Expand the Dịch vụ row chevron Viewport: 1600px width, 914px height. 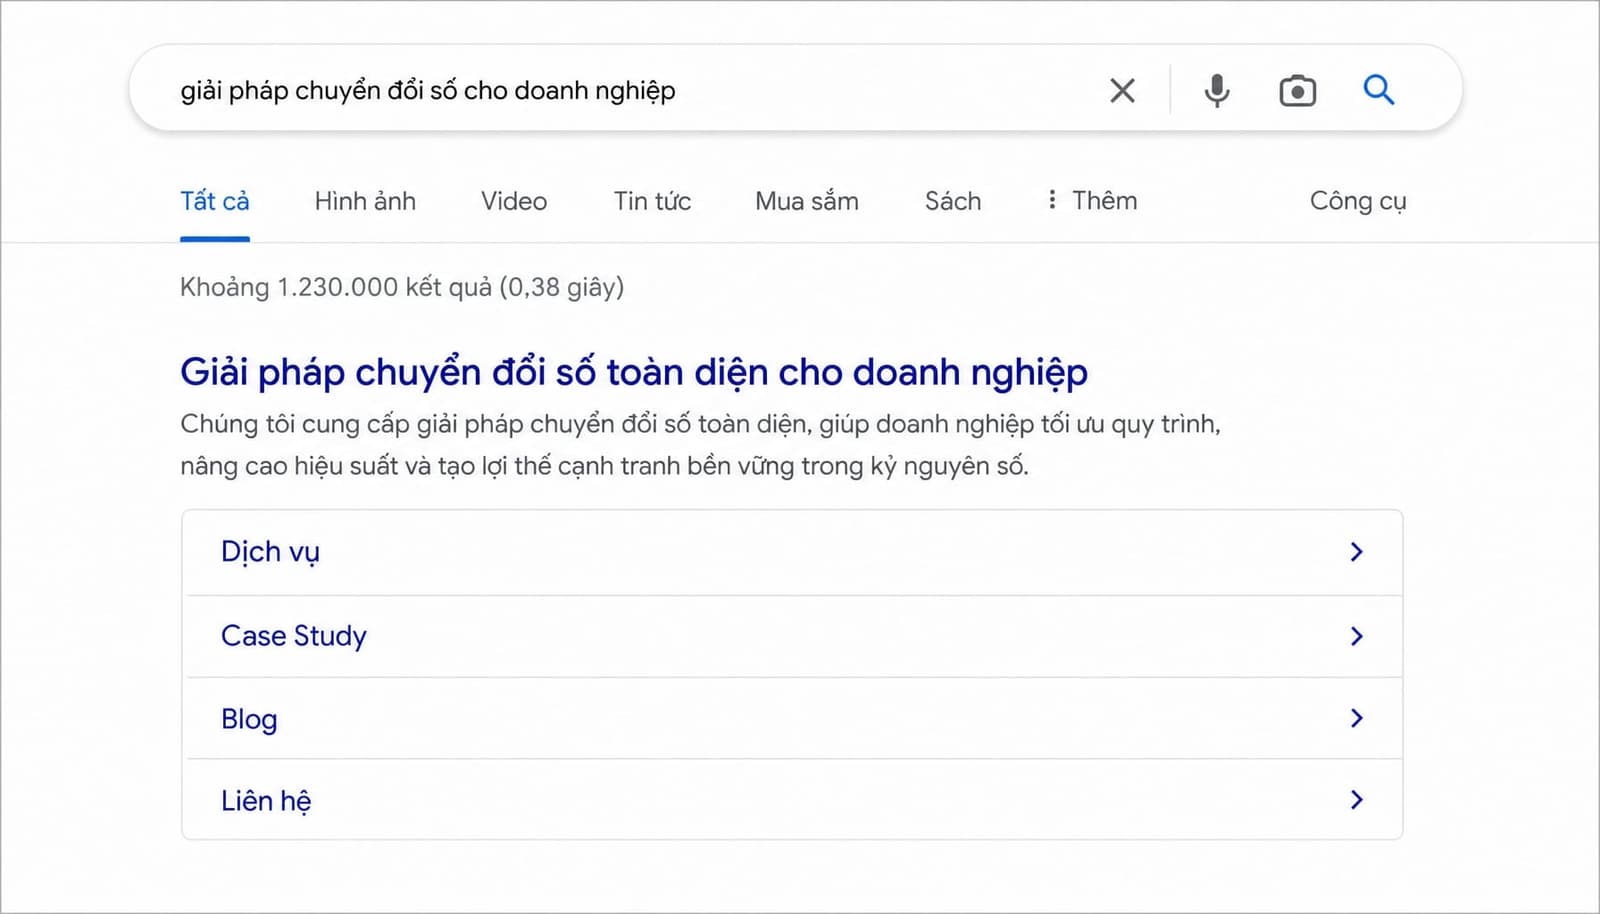point(1356,552)
